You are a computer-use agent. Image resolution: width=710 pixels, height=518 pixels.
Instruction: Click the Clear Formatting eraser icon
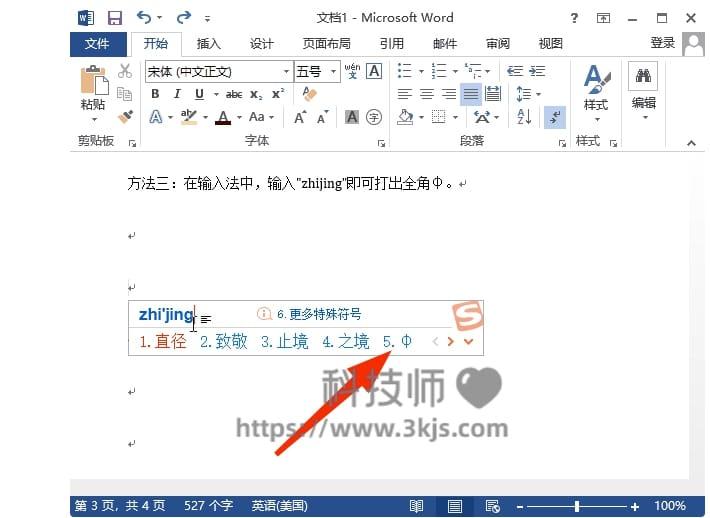[x=310, y=94]
